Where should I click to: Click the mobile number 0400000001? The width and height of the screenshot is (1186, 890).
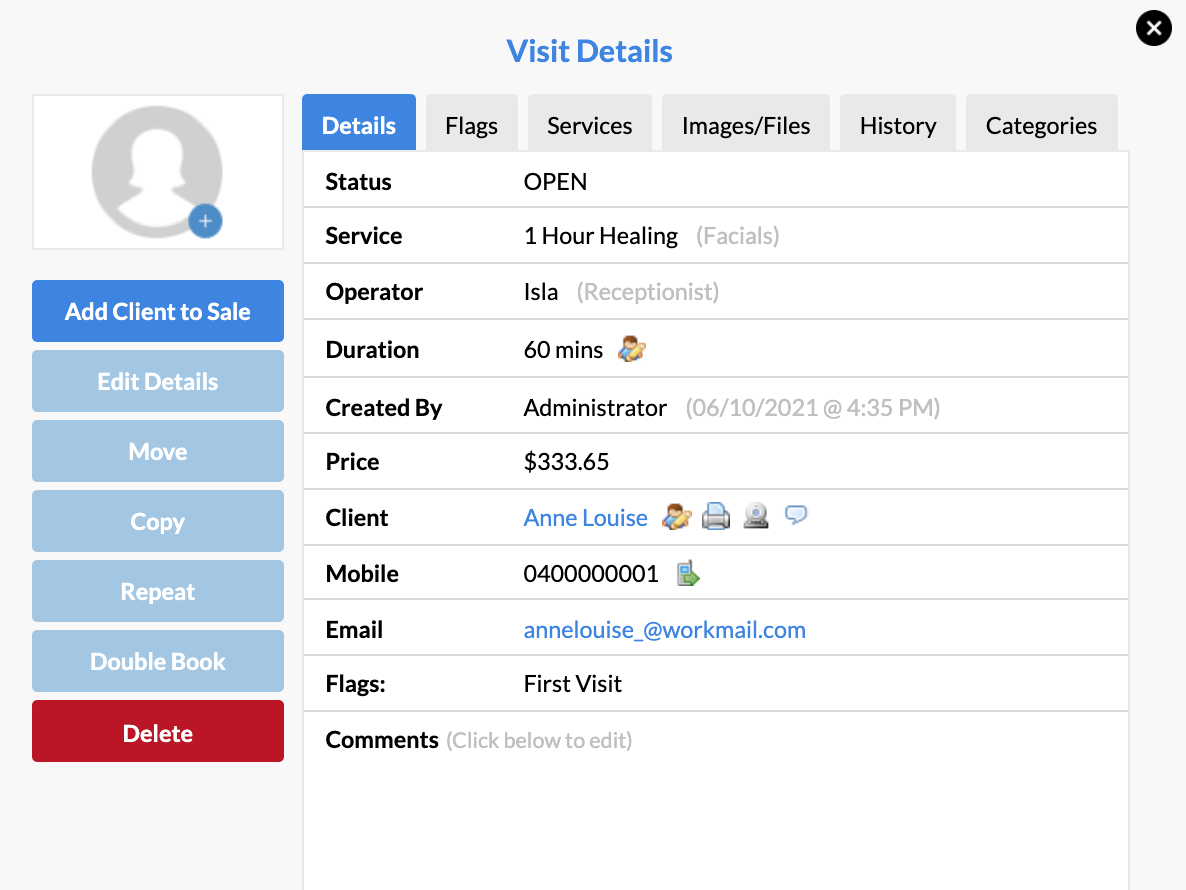pyautogui.click(x=591, y=573)
